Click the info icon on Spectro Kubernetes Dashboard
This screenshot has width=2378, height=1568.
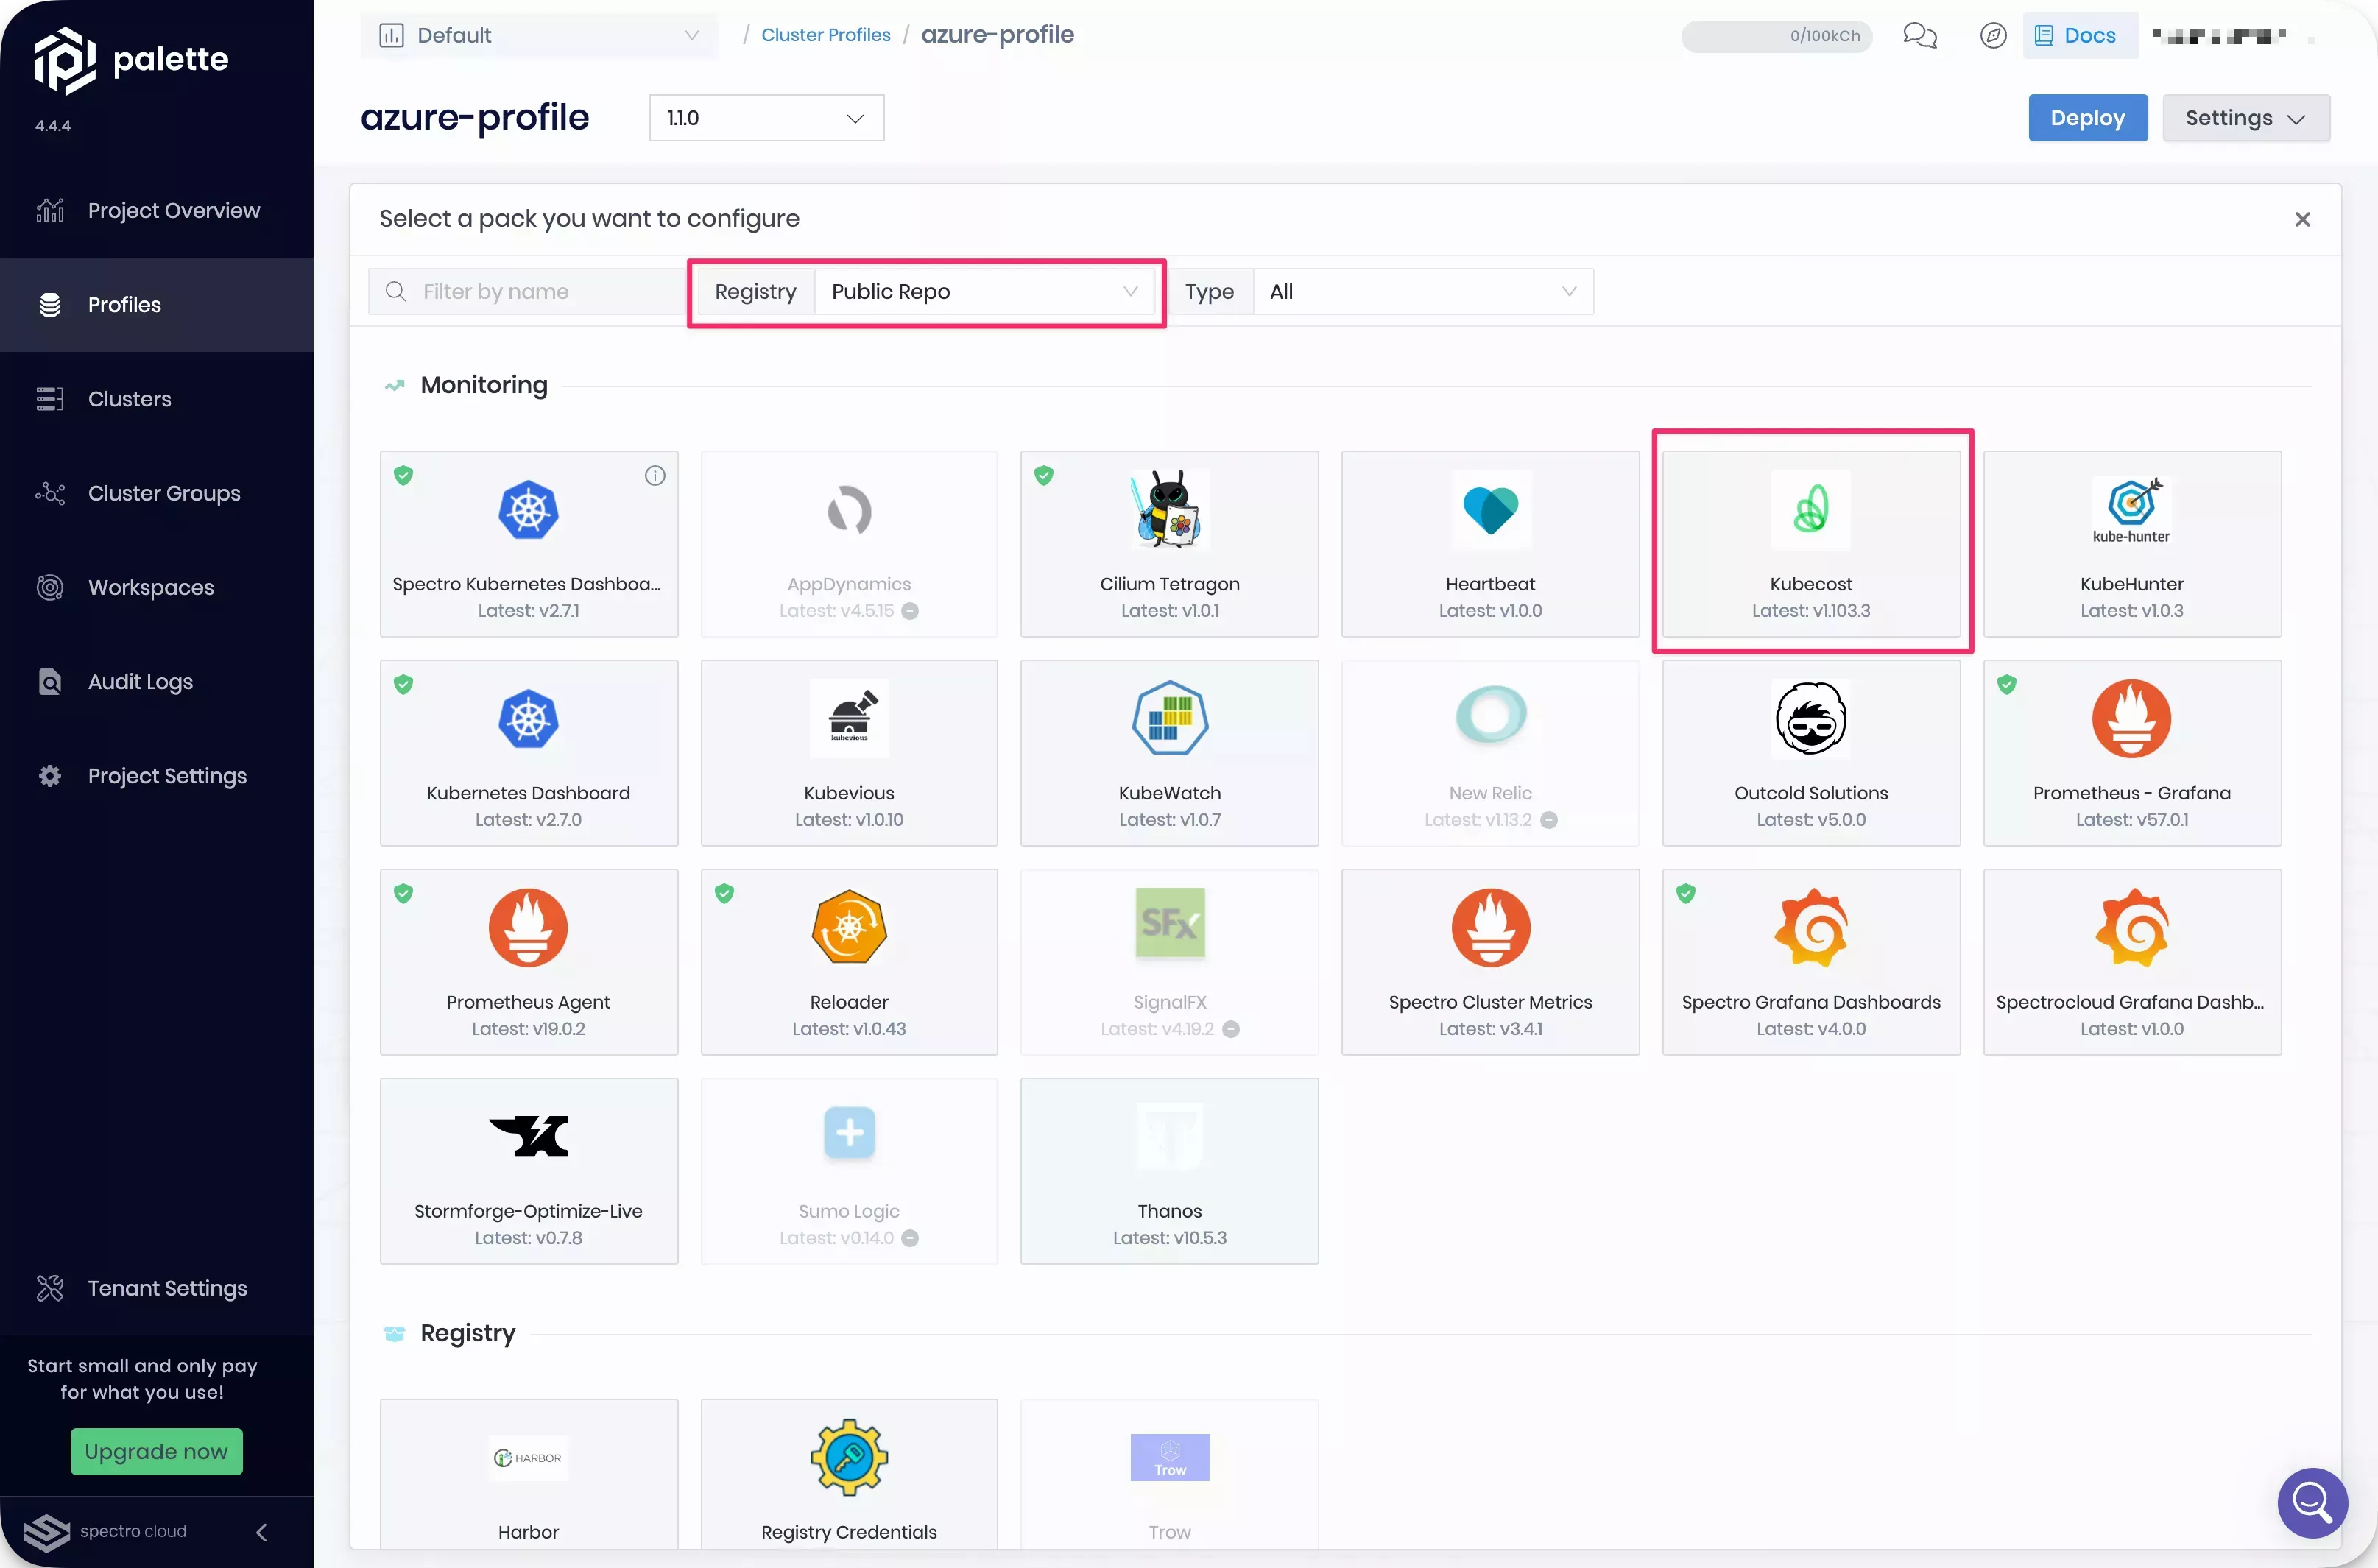655,476
